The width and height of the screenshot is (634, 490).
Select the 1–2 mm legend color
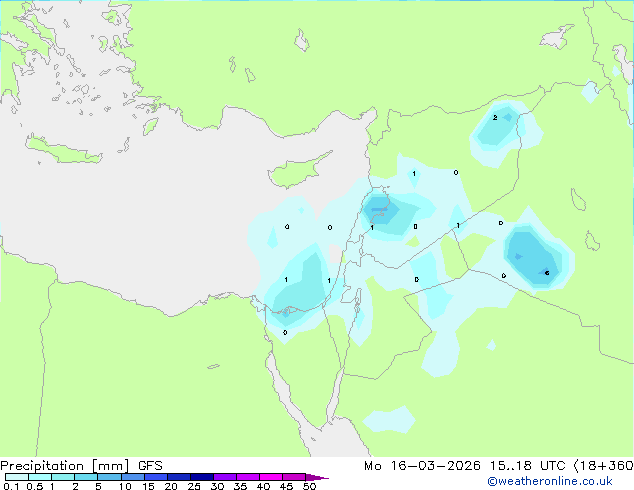(63, 477)
